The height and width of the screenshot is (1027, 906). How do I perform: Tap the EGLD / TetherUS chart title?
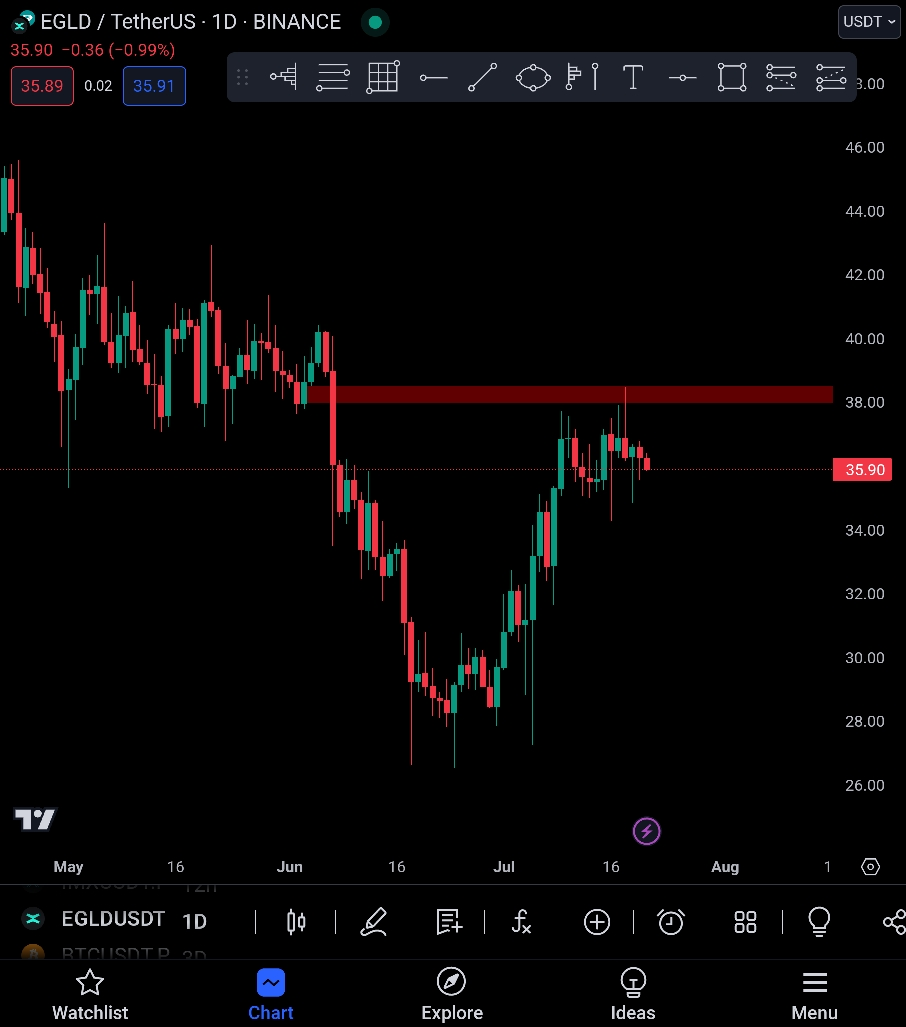tap(191, 22)
